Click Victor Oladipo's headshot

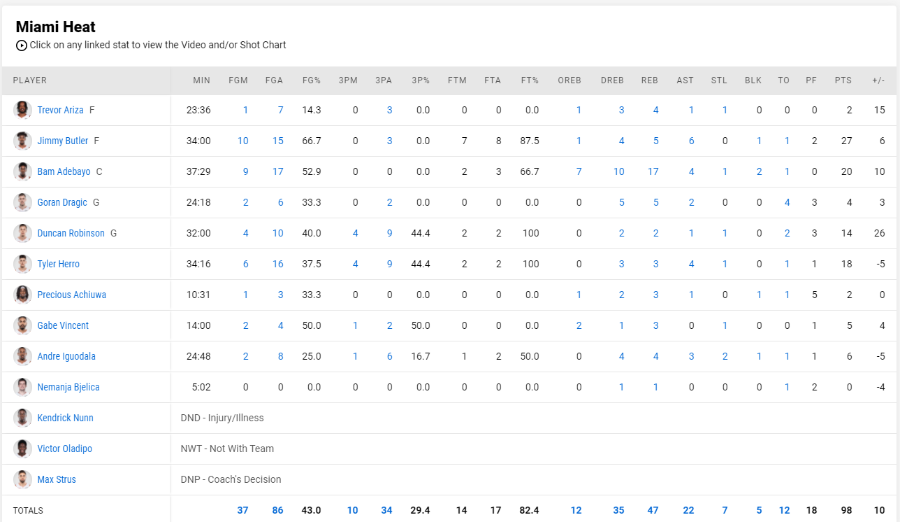tap(22, 448)
